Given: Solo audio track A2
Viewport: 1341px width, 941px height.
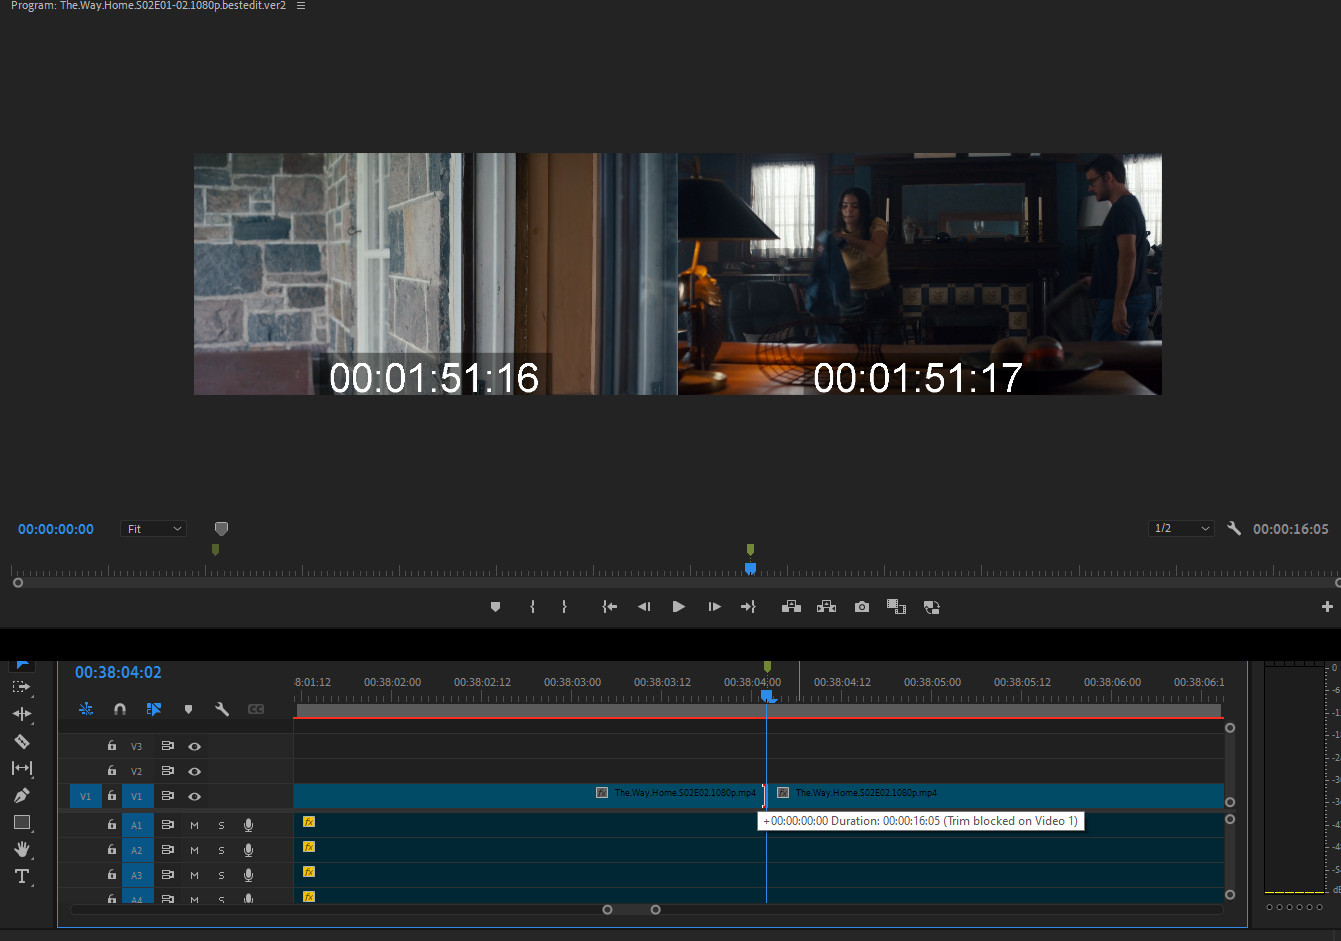Looking at the screenshot, I should click(x=221, y=850).
